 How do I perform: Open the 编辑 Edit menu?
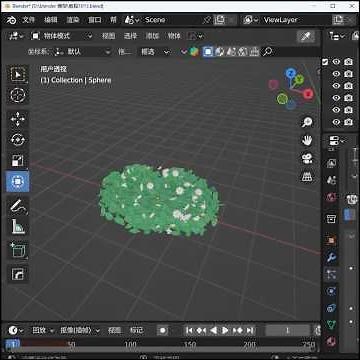51,20
